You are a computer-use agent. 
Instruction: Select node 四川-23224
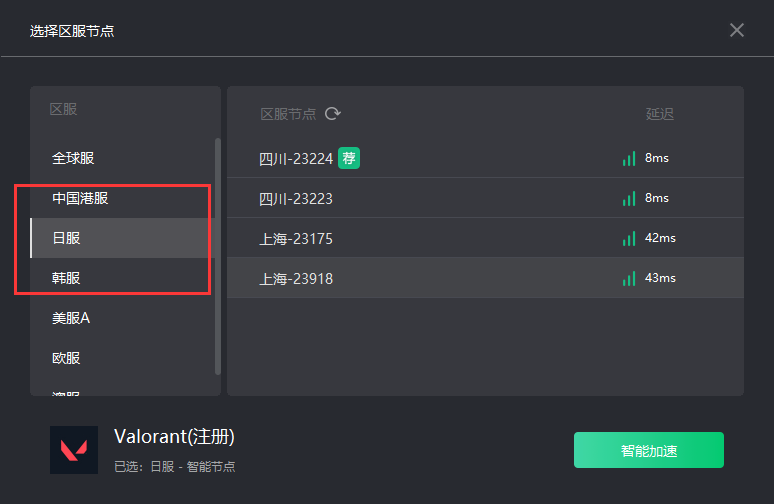click(x=295, y=158)
